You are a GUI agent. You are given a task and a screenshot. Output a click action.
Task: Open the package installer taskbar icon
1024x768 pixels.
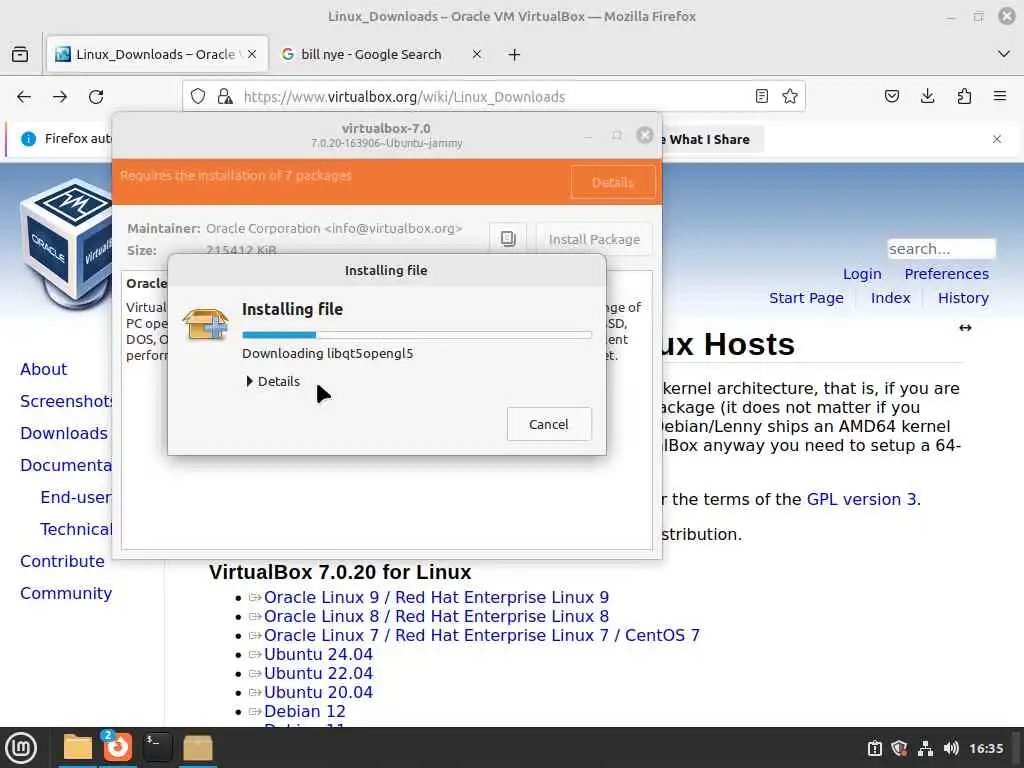click(197, 748)
